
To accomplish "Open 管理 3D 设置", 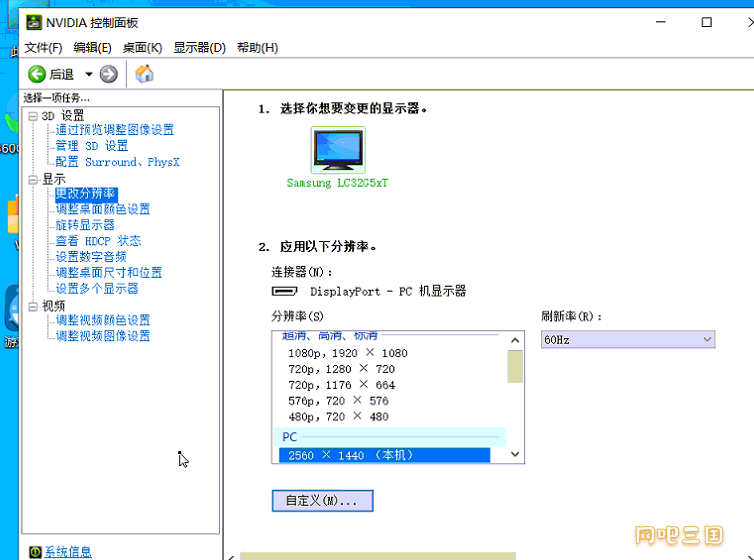I will point(92,146).
